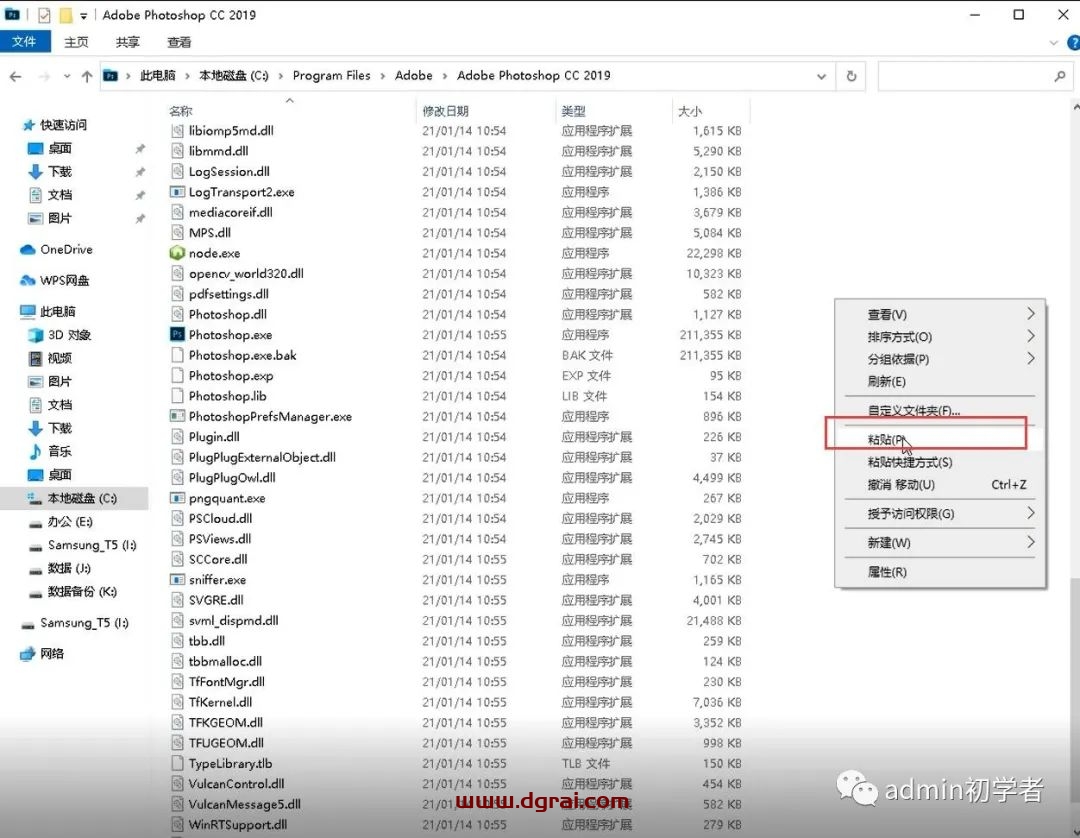Click the libiomp5md.dll file icon

coord(177,130)
